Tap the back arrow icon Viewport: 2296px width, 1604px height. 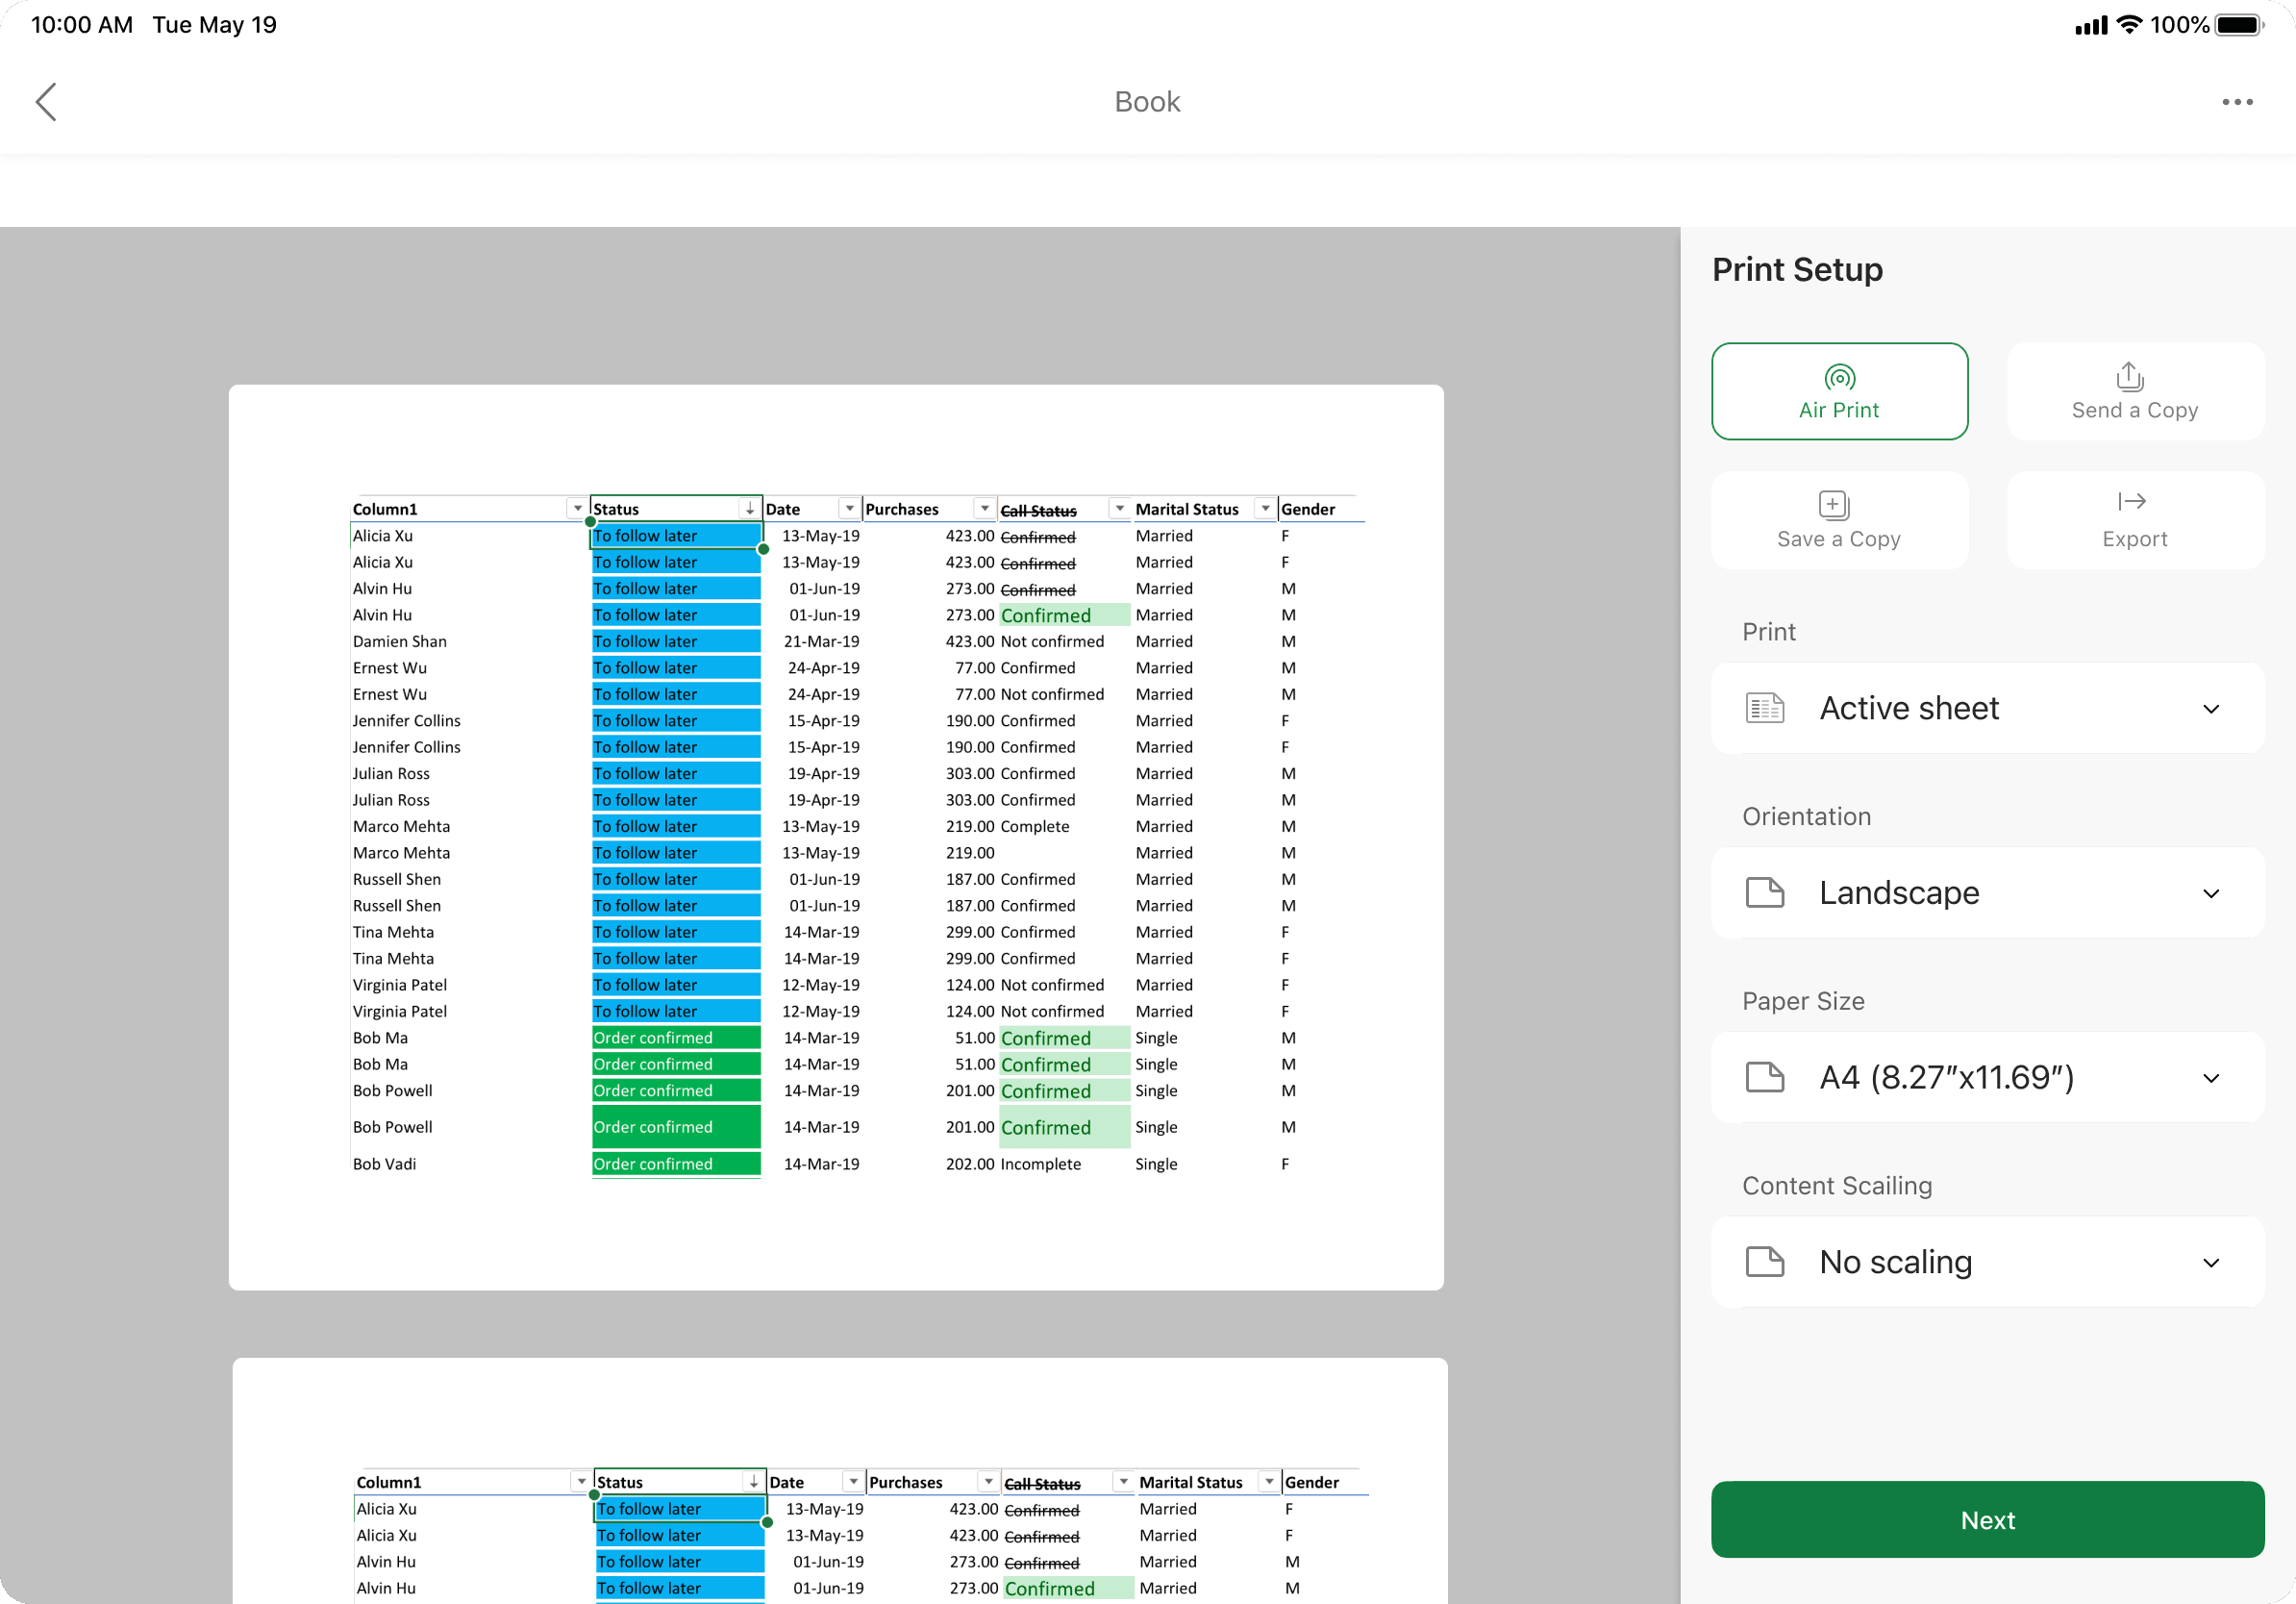[46, 102]
